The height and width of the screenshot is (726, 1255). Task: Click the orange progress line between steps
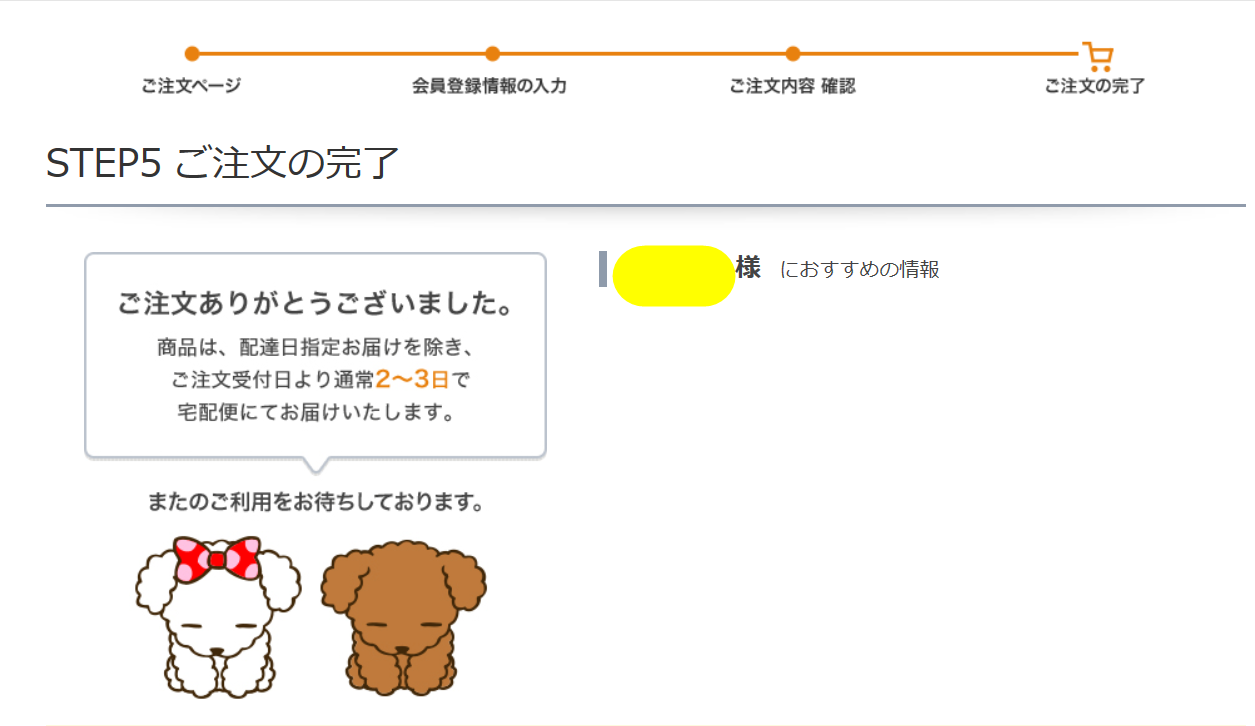[642, 54]
